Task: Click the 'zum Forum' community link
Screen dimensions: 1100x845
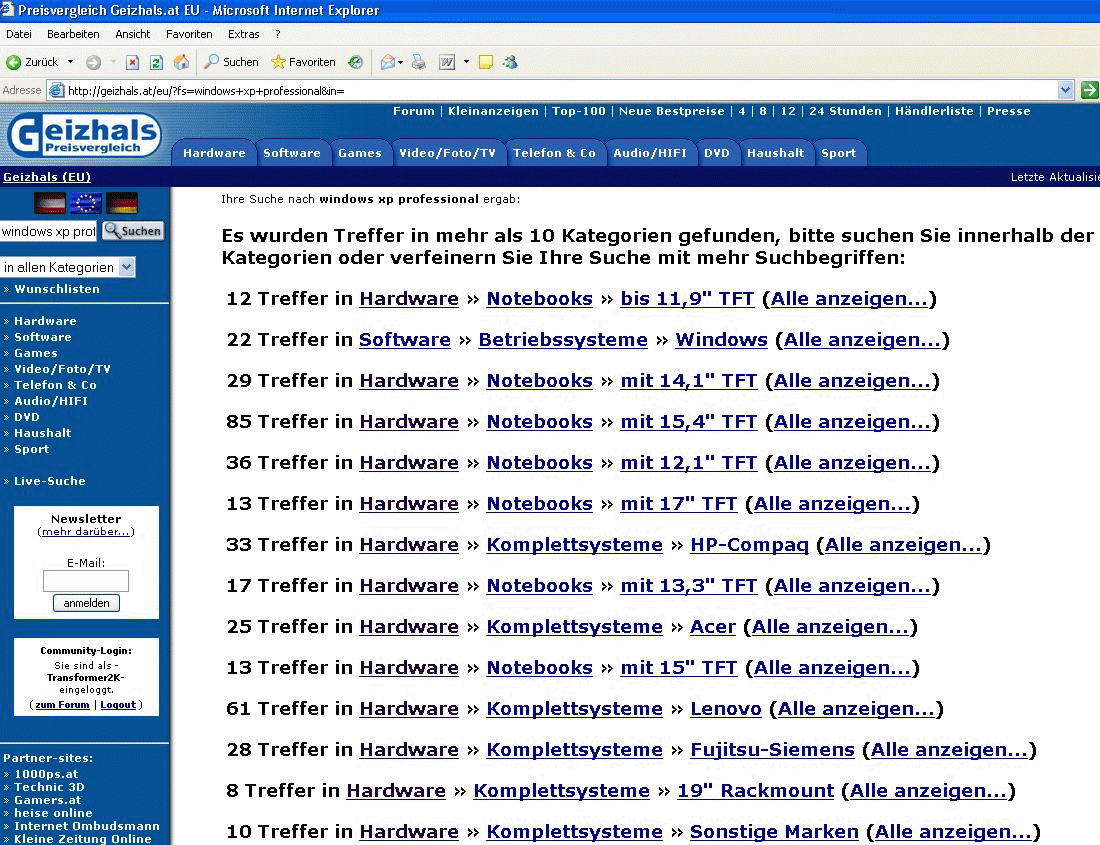Action: [62, 705]
